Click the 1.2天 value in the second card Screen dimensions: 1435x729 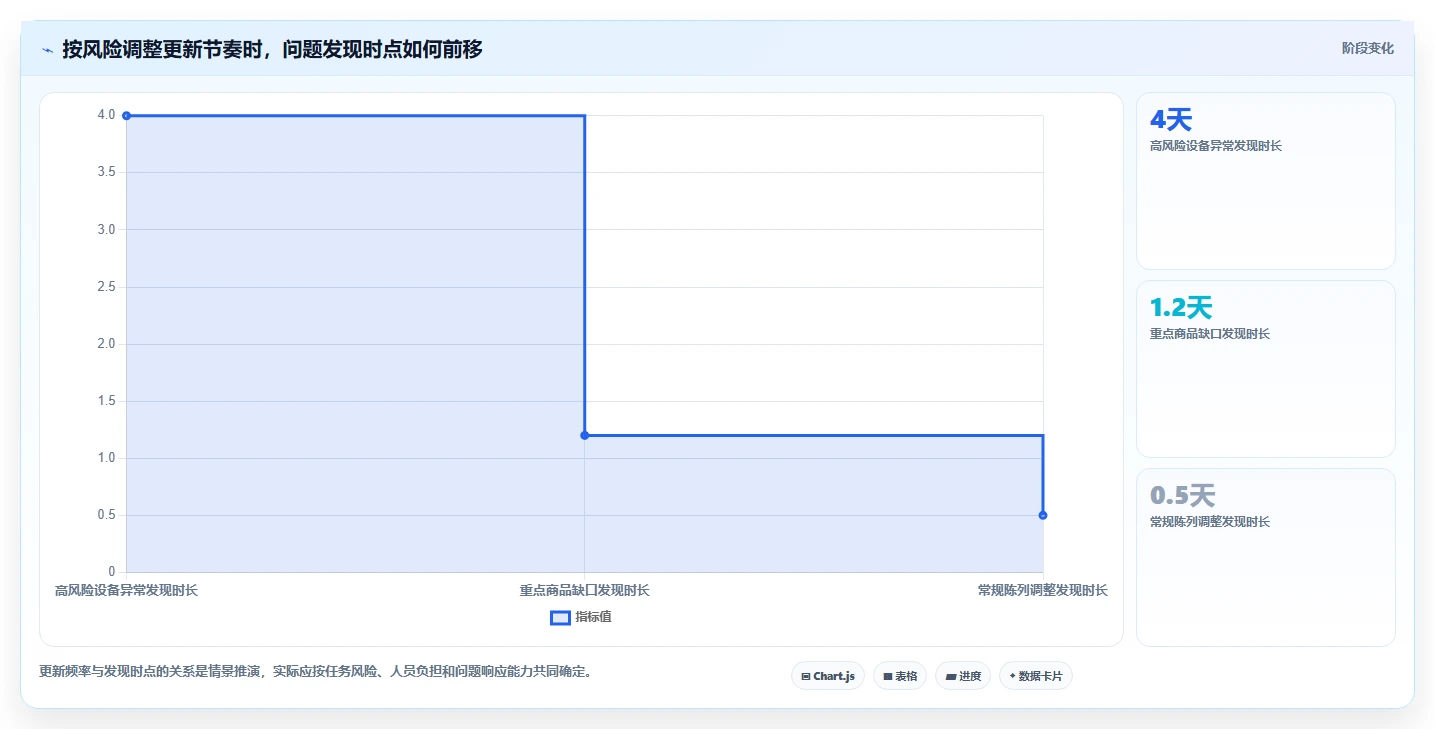1181,308
